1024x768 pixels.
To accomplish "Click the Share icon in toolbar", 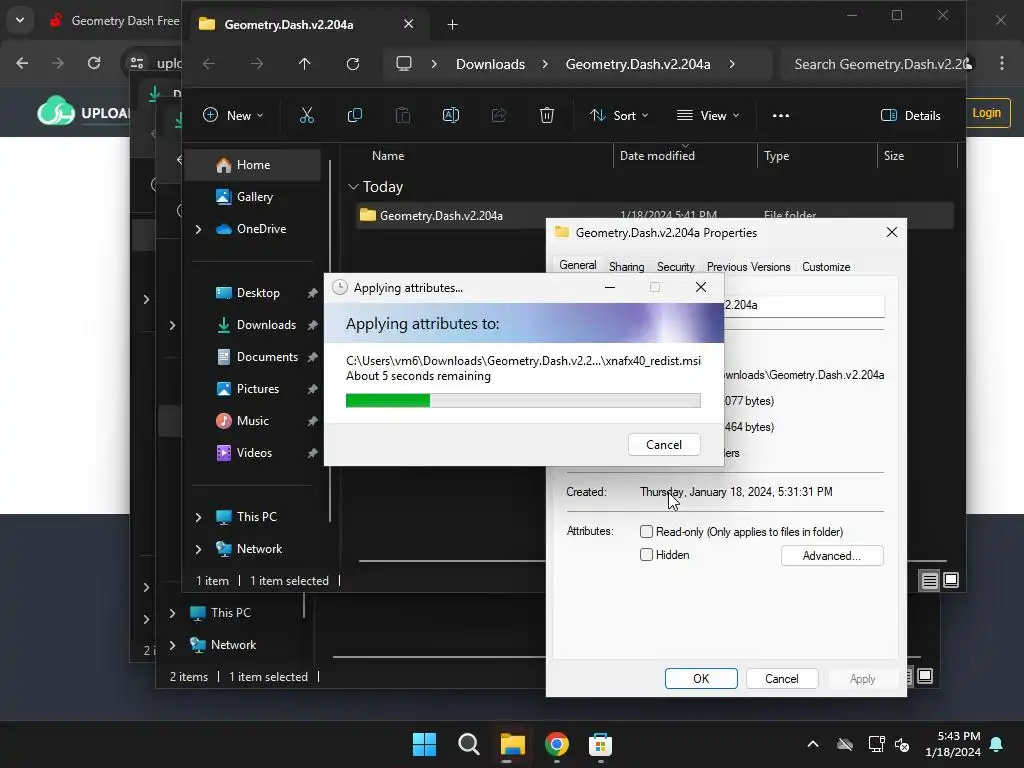I will click(x=499, y=116).
